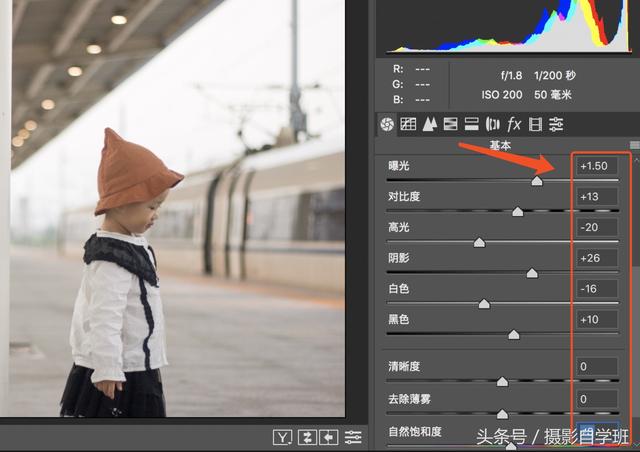Click the 黑色 blacks slider handle
Viewport: 640px width, 452px height.
(513, 335)
